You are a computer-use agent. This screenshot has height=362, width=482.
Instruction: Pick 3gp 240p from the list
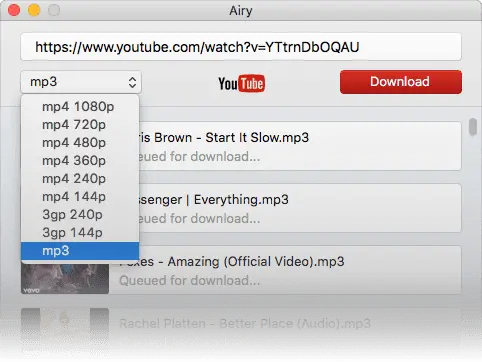coord(80,215)
